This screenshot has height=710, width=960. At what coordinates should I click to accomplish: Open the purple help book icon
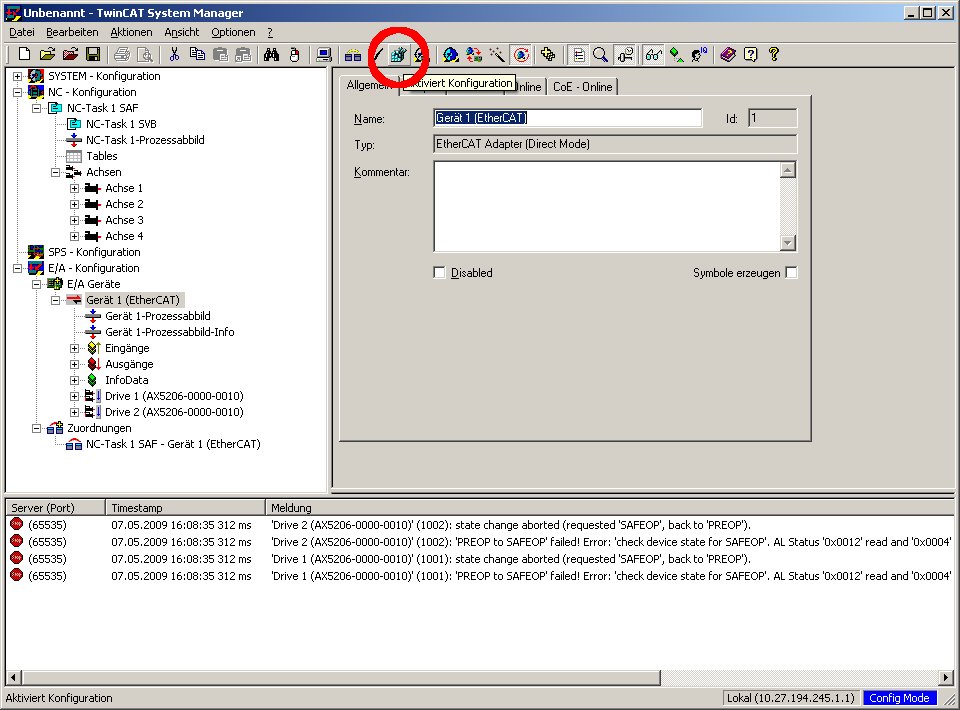pos(728,54)
